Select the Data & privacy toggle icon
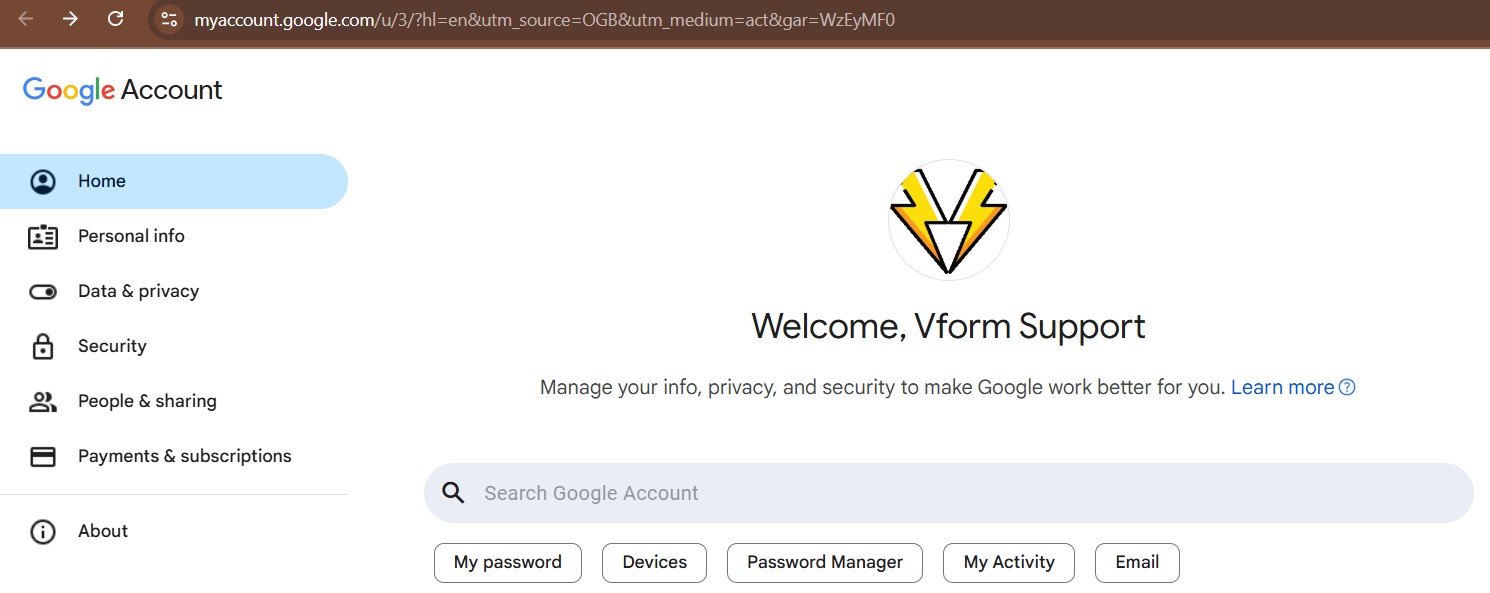Image resolution: width=1490 pixels, height=593 pixels. pyautogui.click(x=42, y=291)
